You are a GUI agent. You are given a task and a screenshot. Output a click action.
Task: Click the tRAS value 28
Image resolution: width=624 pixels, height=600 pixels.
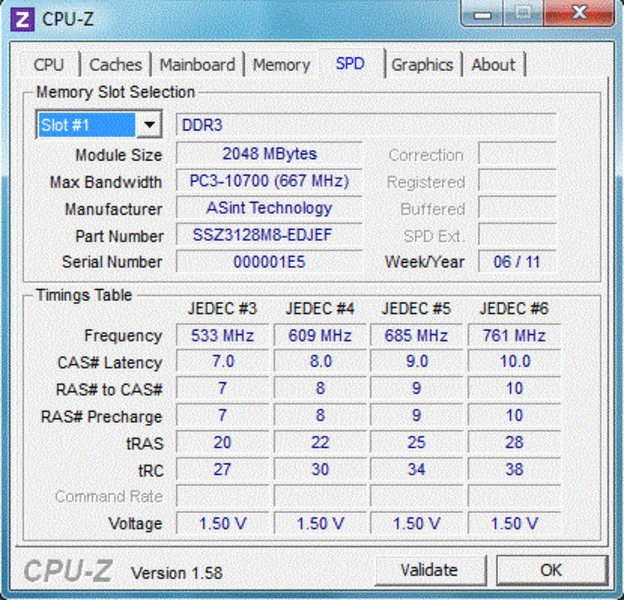pyautogui.click(x=514, y=442)
